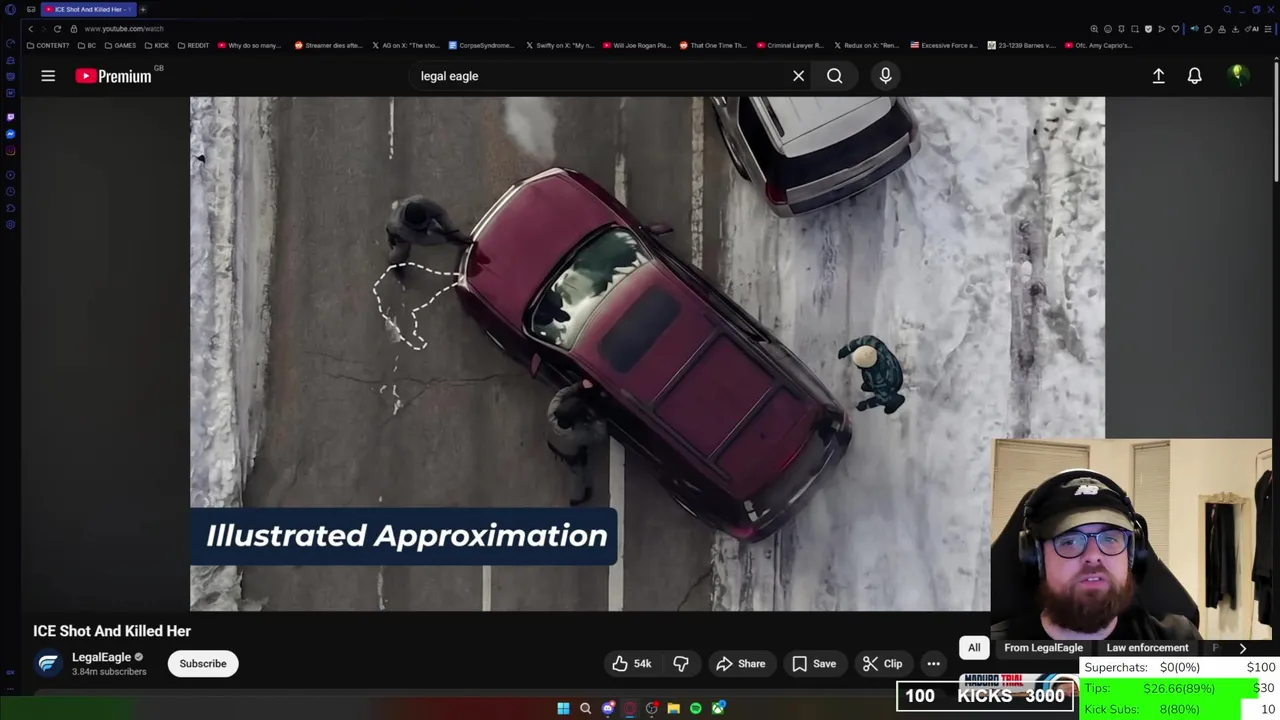
Task: Open 'Will Joe Rogan Pla...' bookmark
Action: click(x=637, y=45)
